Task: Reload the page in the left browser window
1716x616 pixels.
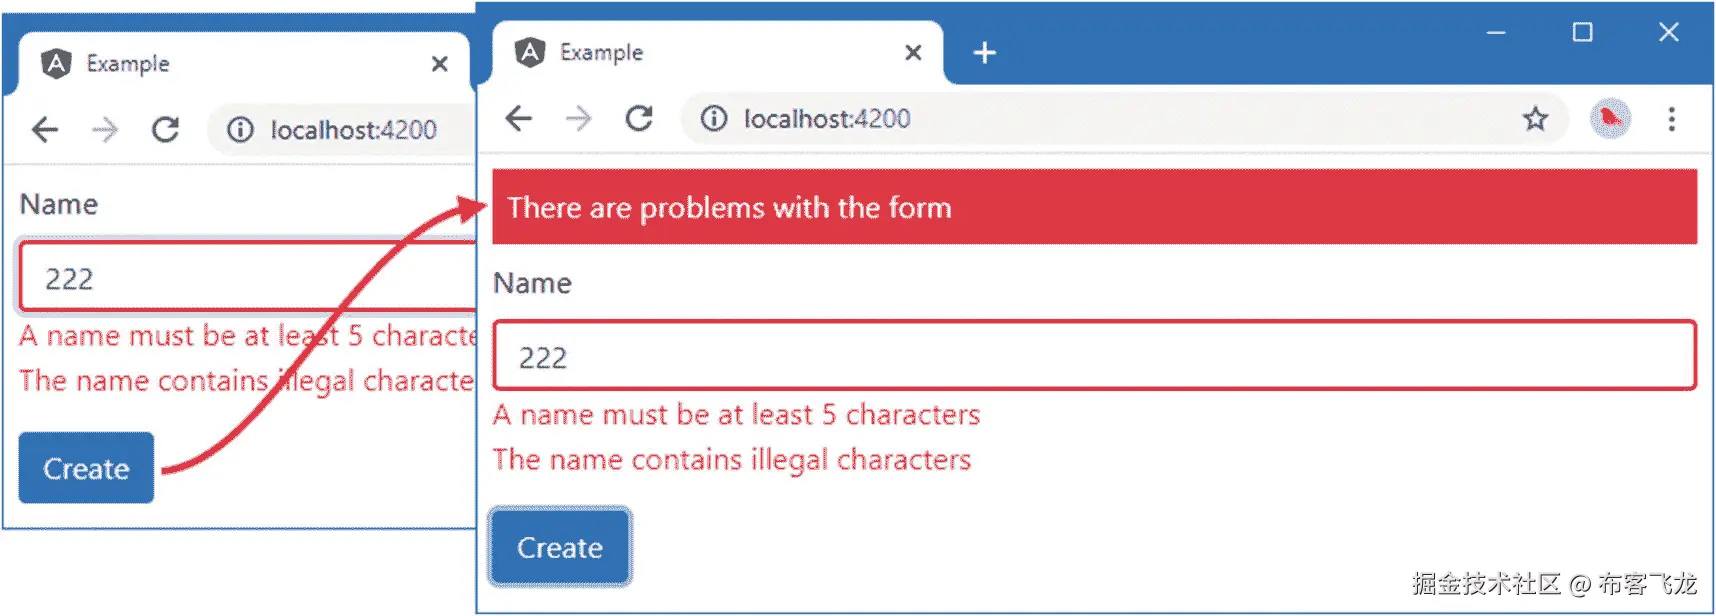Action: (x=165, y=130)
